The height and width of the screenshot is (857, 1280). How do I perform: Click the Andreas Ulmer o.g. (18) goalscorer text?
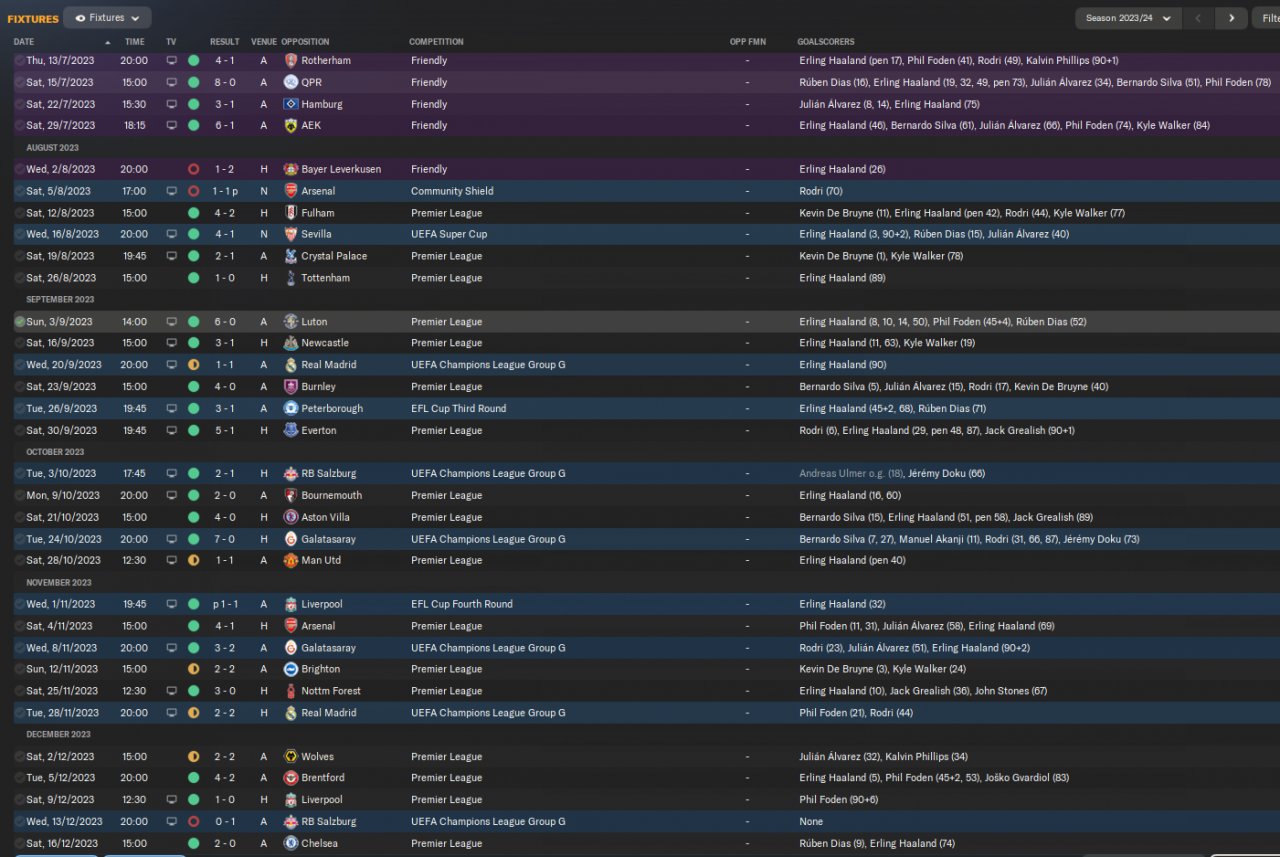[850, 474]
